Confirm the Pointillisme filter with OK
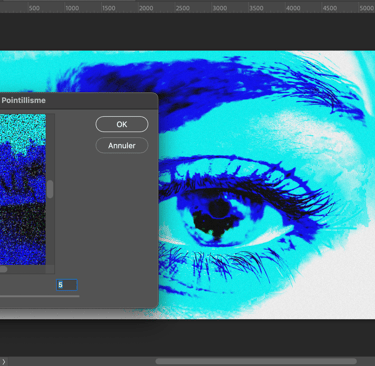The height and width of the screenshot is (366, 375). pyautogui.click(x=122, y=124)
